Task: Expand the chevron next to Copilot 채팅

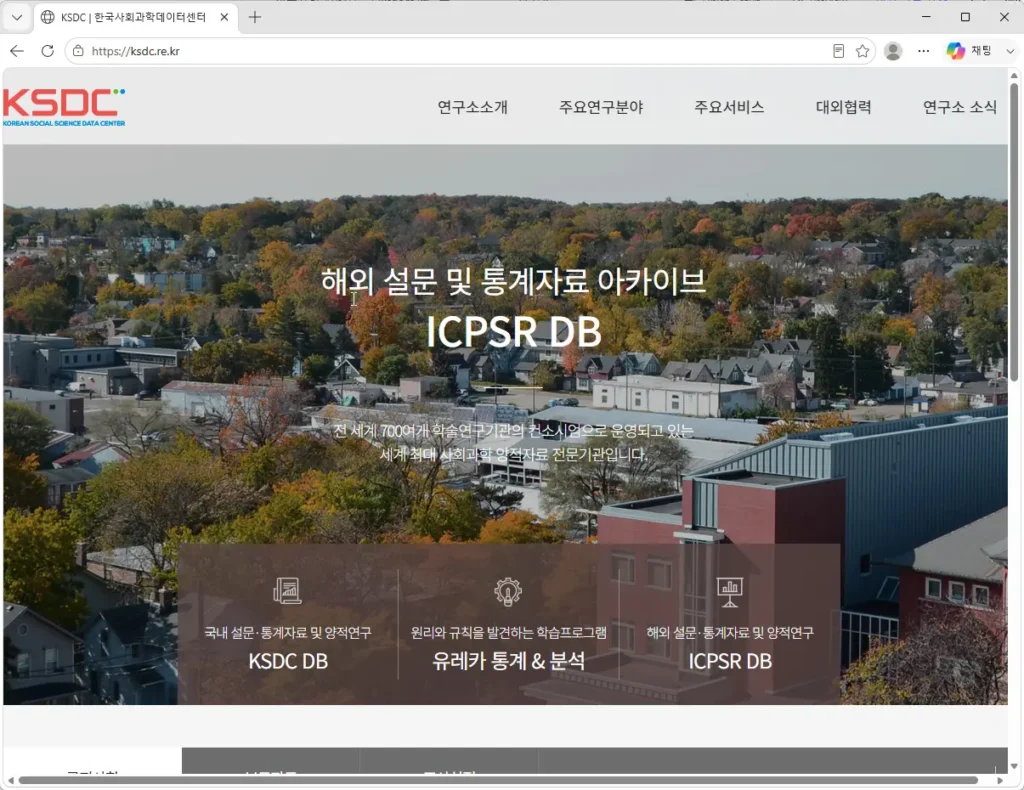Action: pyautogui.click(x=1010, y=51)
